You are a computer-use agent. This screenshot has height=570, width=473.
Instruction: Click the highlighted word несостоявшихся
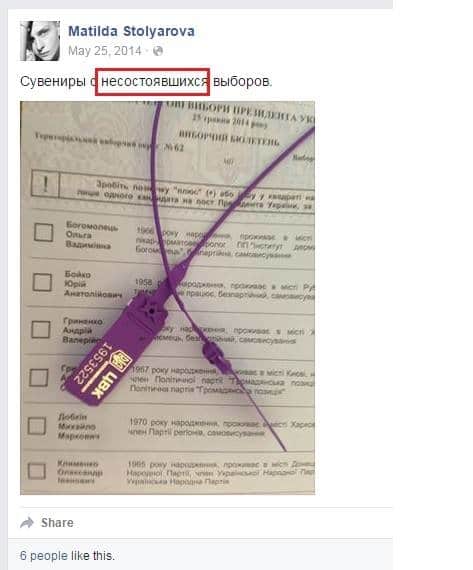click(x=153, y=82)
